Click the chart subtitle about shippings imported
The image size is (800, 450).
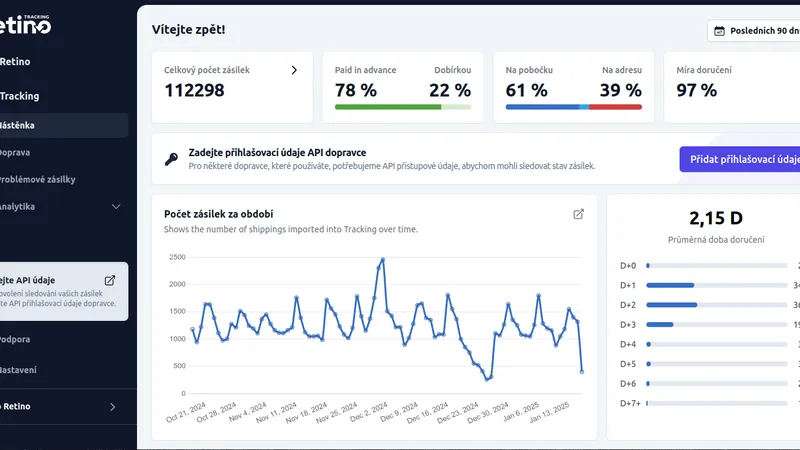291,230
